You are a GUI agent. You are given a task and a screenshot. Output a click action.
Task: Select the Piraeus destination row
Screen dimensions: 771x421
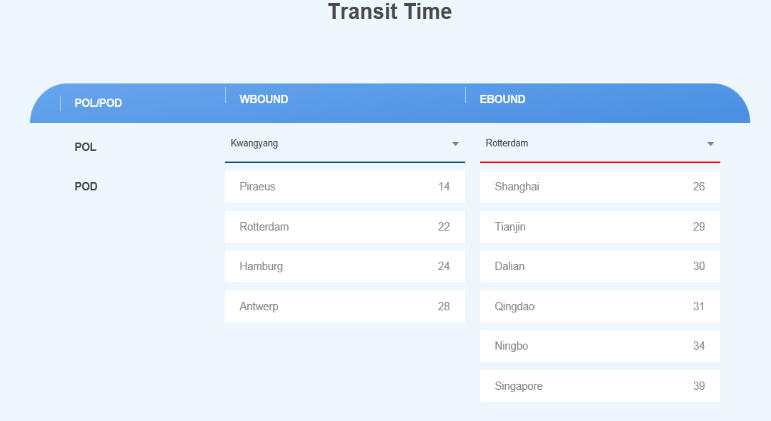(x=345, y=187)
